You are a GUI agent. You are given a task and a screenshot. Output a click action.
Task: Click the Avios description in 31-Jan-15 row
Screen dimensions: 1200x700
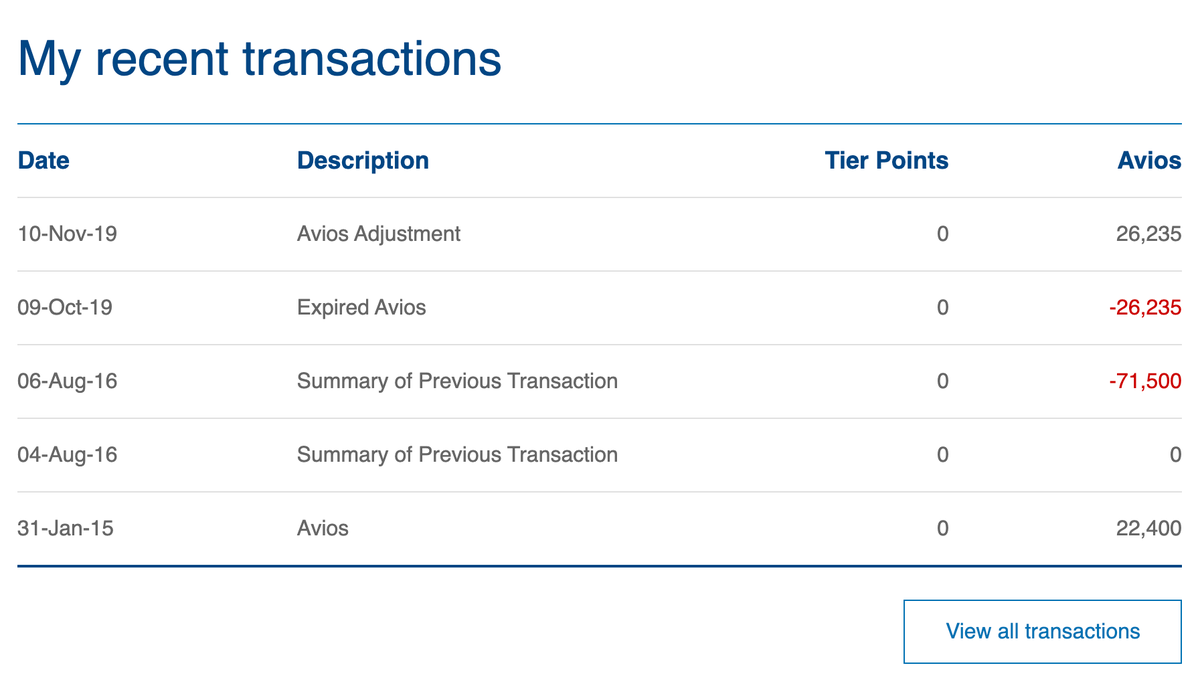323,528
